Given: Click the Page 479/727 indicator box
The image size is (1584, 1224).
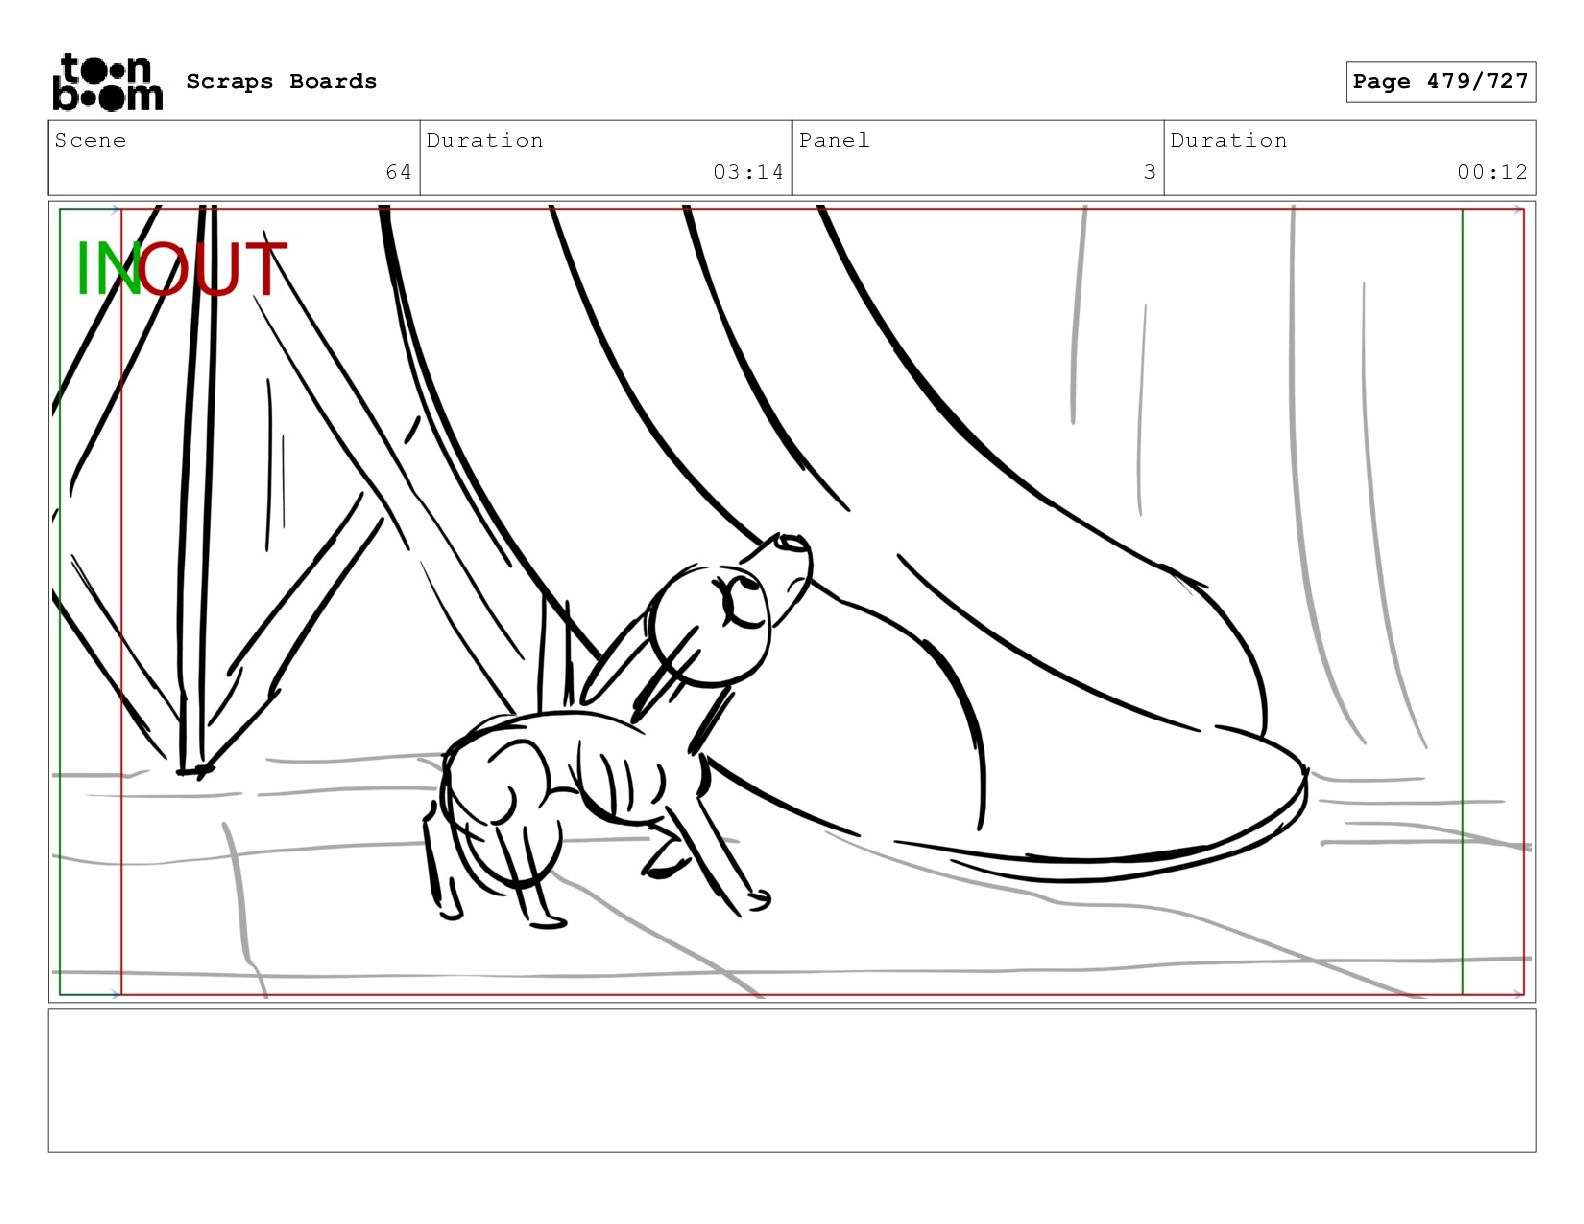Looking at the screenshot, I should [1440, 82].
